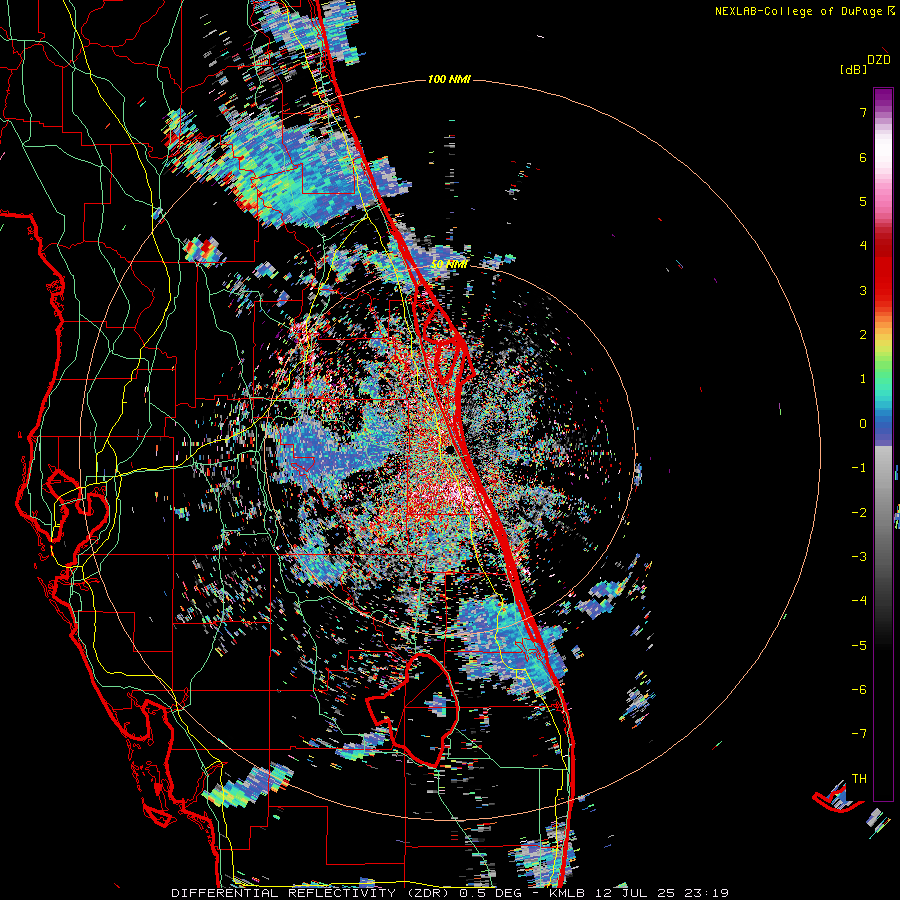
Task: Click the -3 value on color scale
Action: coord(859,557)
